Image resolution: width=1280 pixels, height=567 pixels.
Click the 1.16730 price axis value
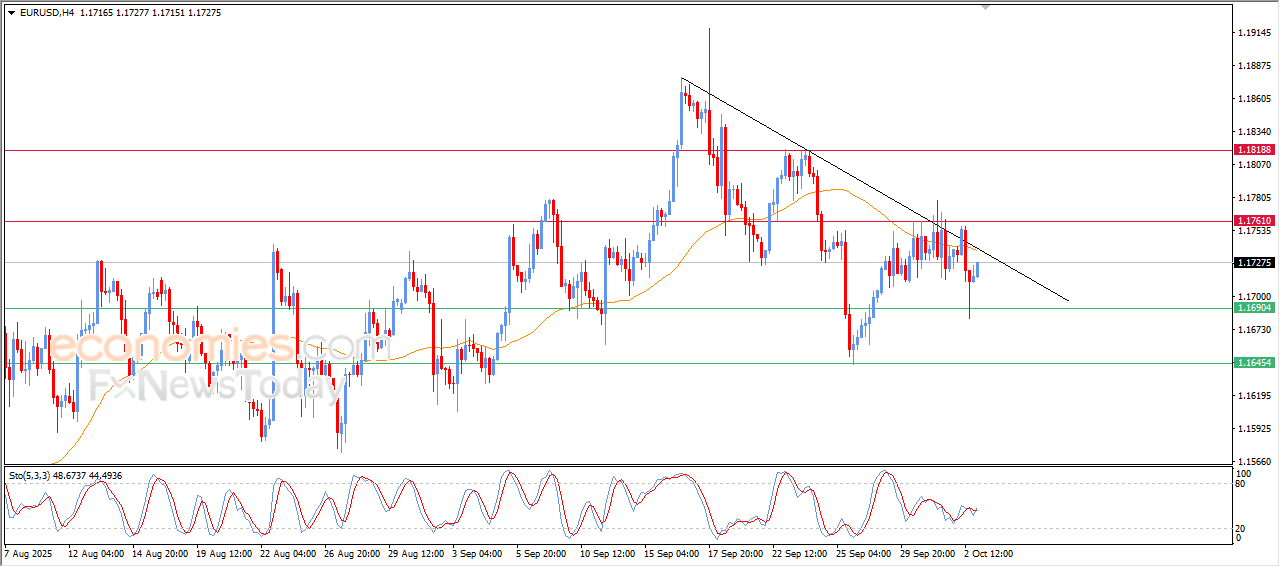click(1254, 330)
